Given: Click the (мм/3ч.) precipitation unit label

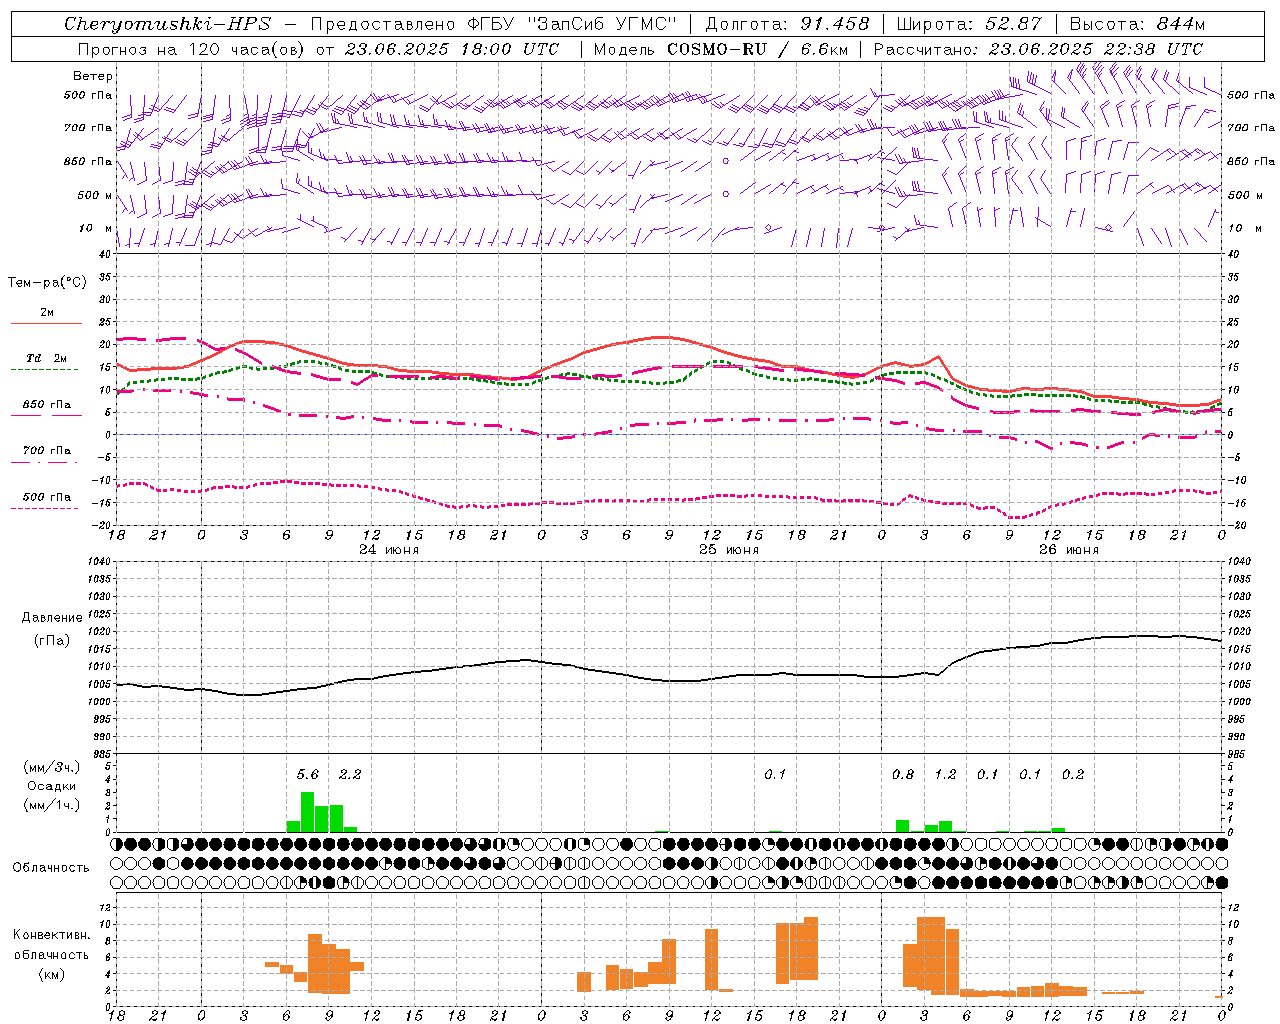Looking at the screenshot, I should [52, 767].
